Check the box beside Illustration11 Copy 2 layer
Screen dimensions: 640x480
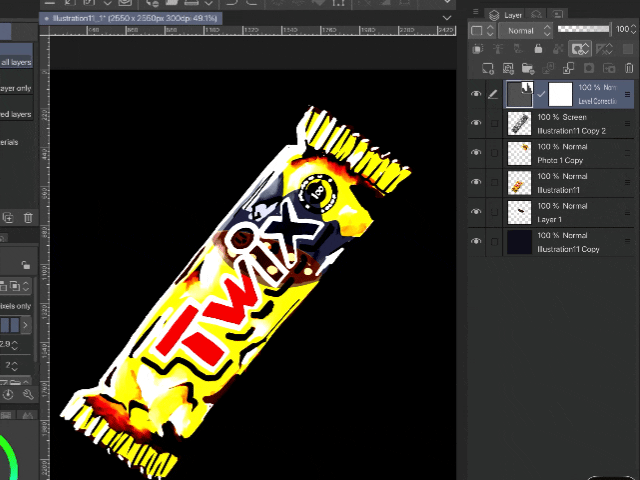coord(494,123)
